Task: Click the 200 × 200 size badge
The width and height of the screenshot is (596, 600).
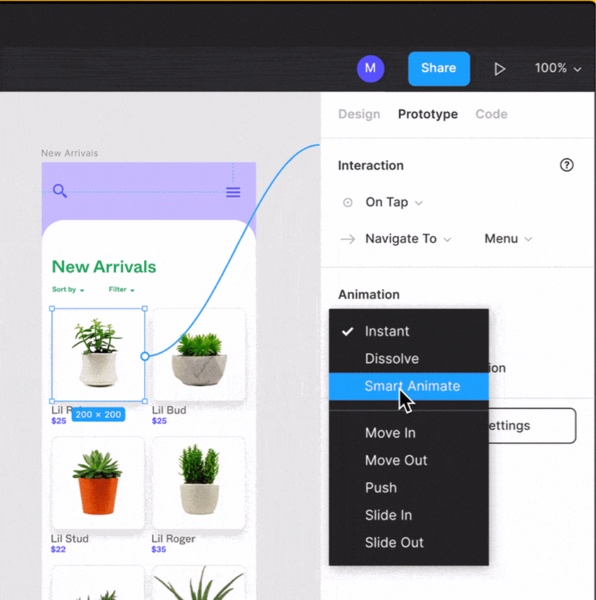Action: (x=98, y=414)
